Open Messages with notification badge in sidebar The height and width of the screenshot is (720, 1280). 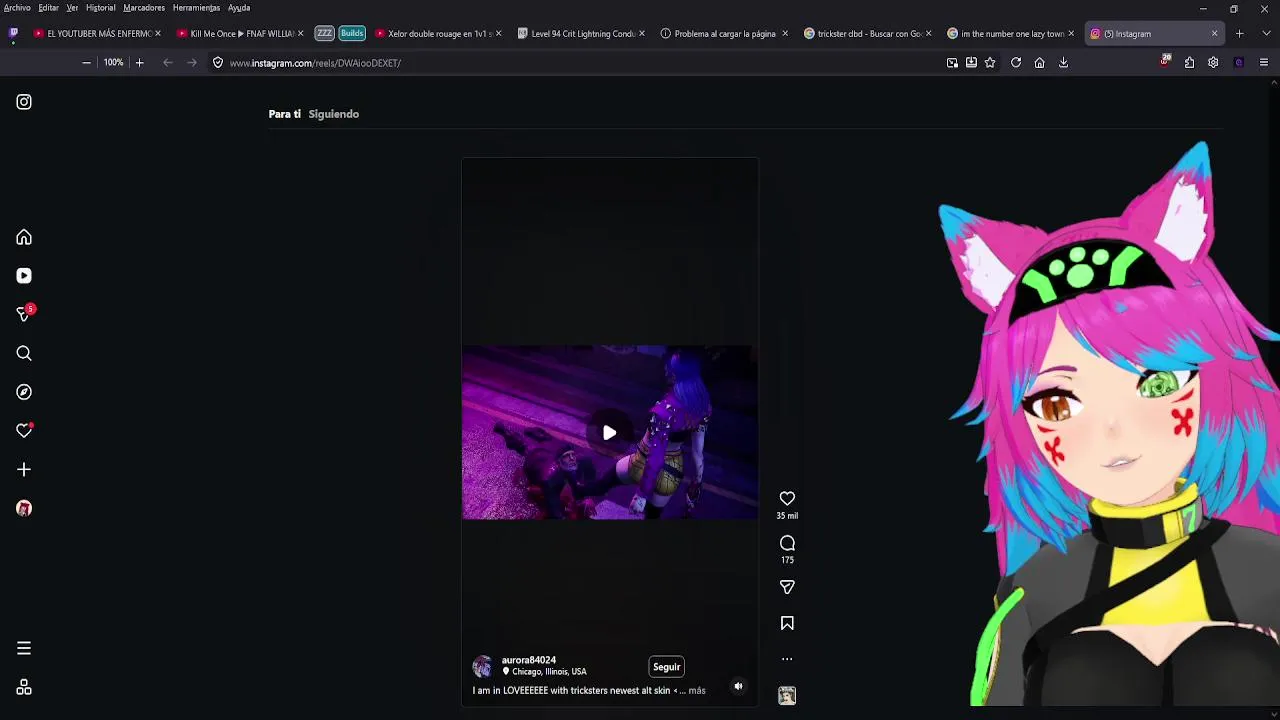pos(24,314)
